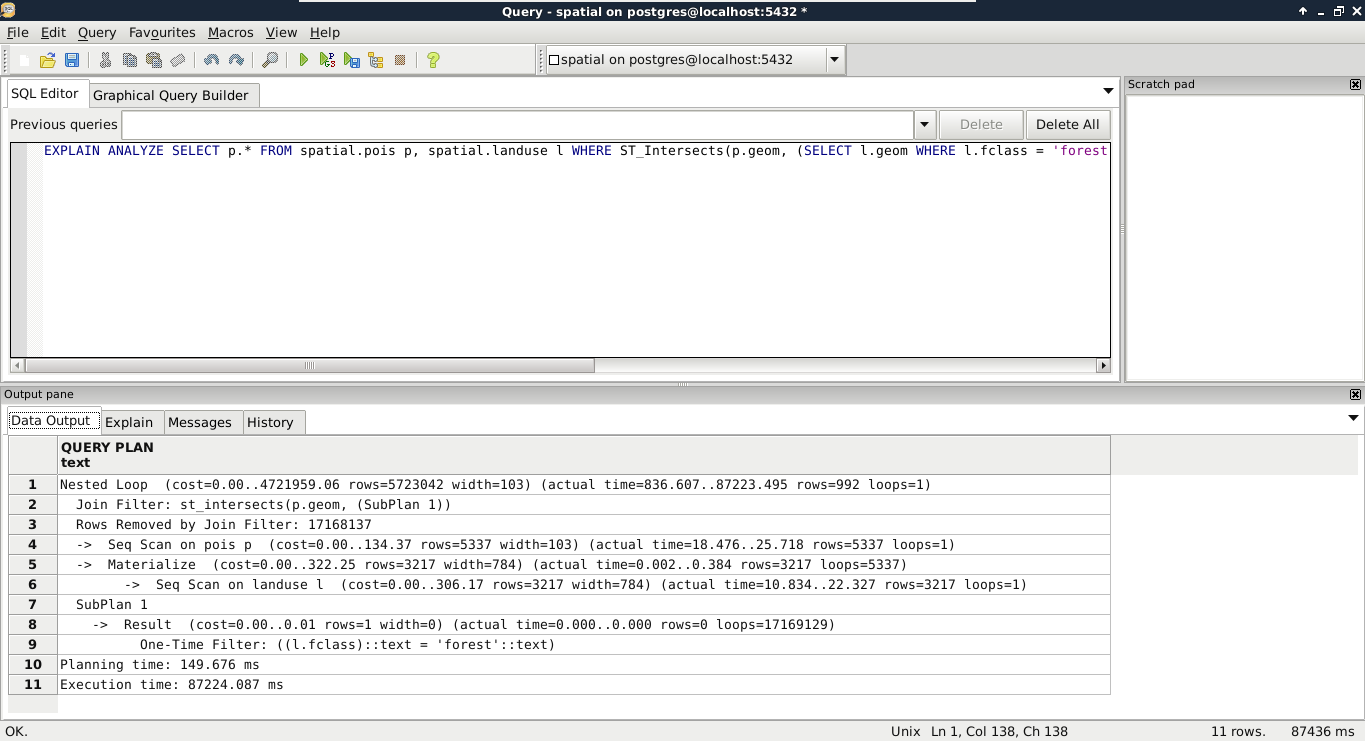Close the Scratch pad panel
This screenshot has width=1365, height=741.
coord(1355,85)
